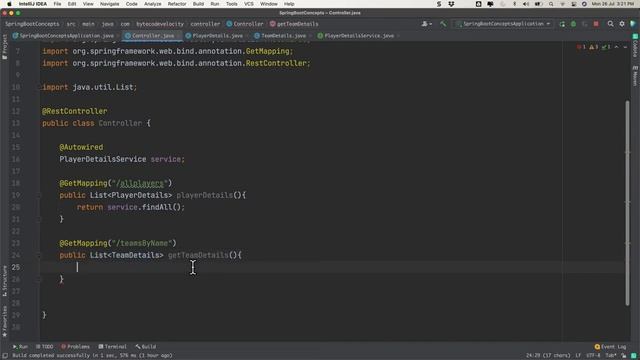Click the Build project hammer icon
The image size is (640, 360).
(443, 24)
